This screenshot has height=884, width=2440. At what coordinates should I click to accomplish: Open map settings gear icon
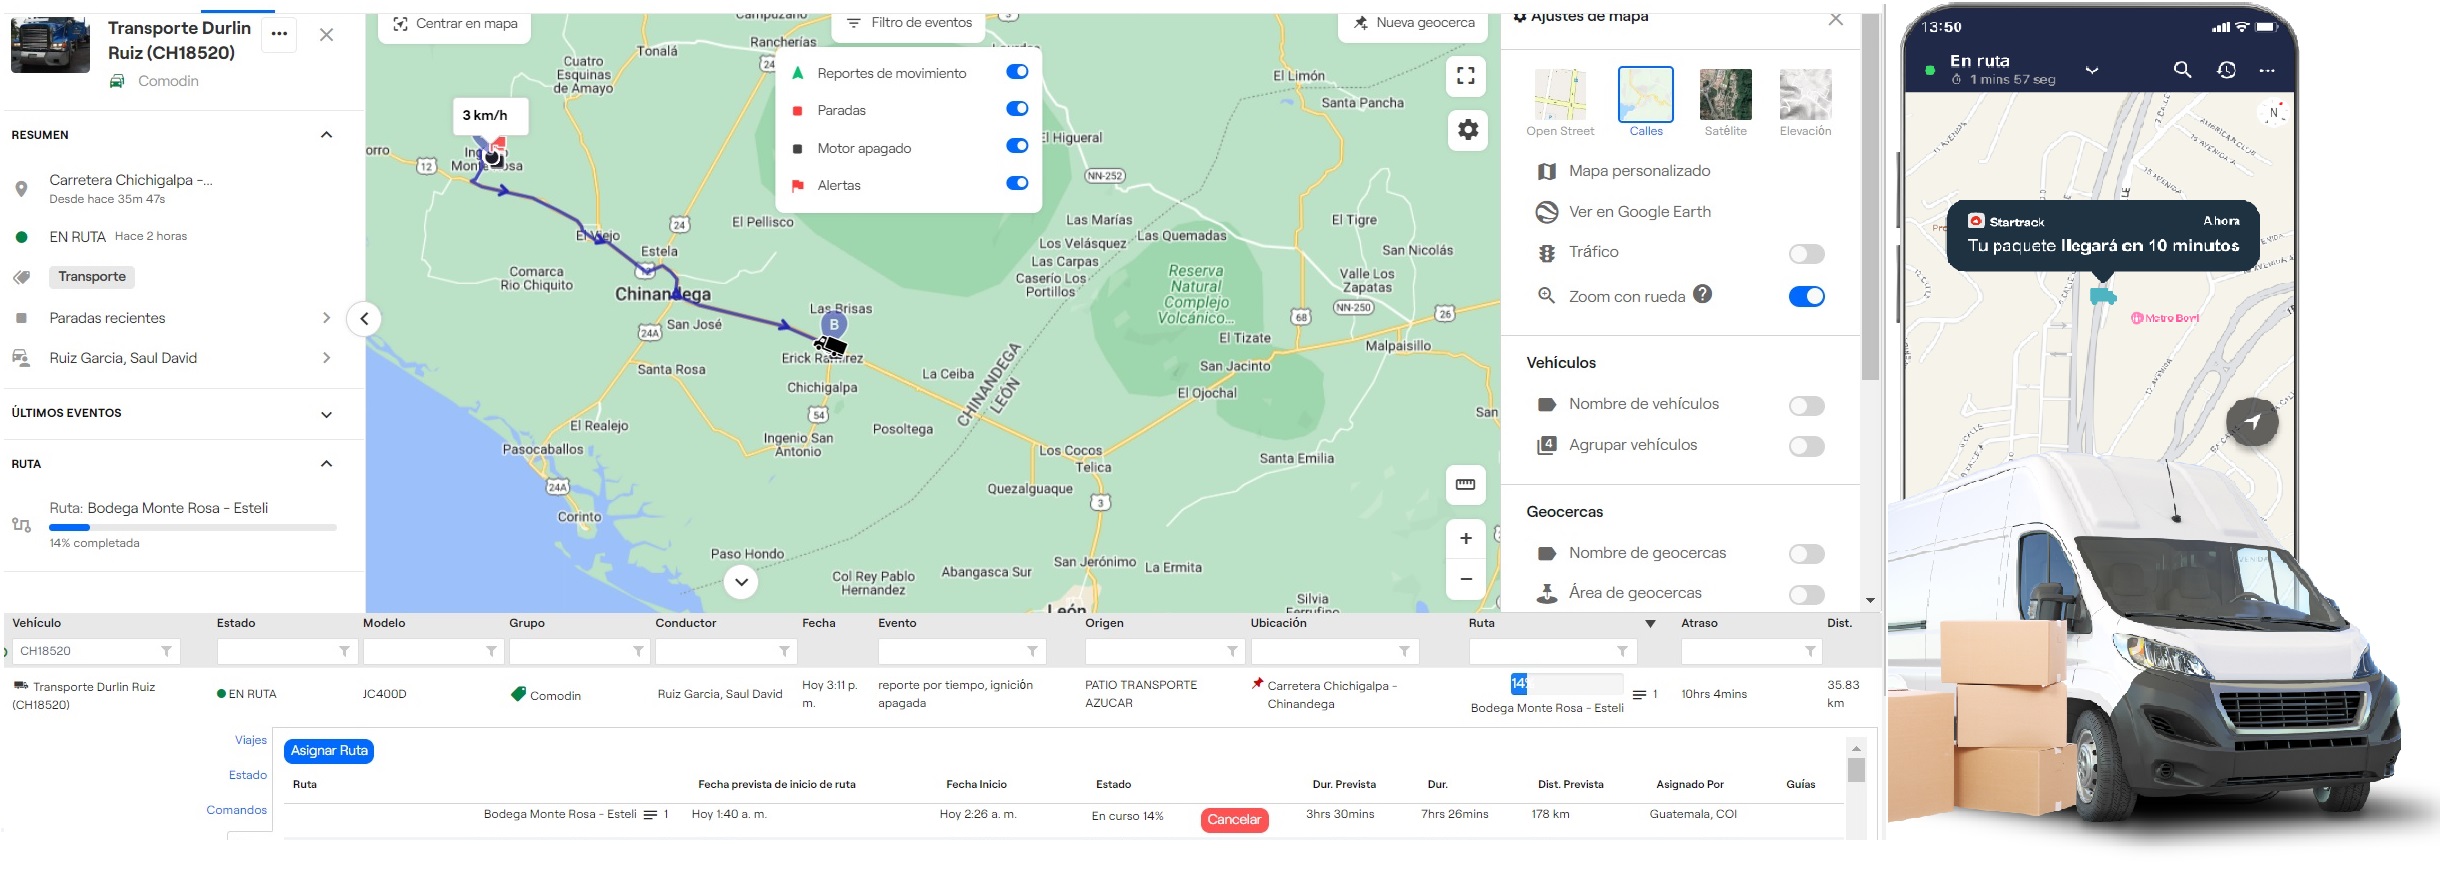point(1467,130)
